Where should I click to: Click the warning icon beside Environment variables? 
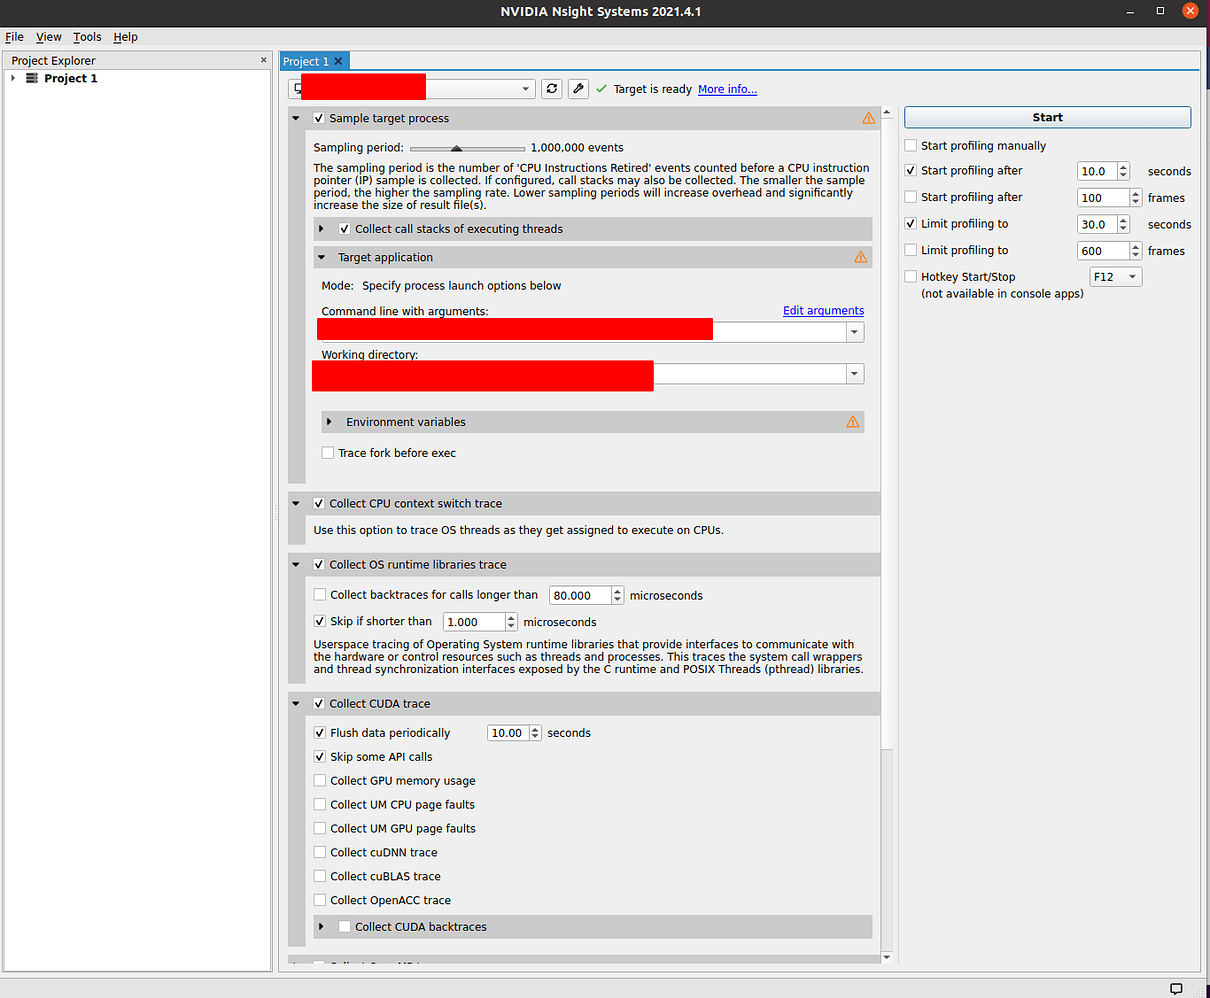pyautogui.click(x=853, y=421)
